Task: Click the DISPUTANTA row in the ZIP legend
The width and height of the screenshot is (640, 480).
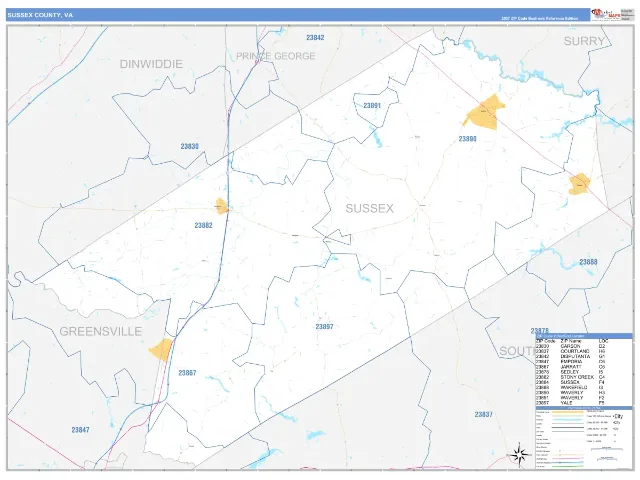Action: [x=571, y=356]
